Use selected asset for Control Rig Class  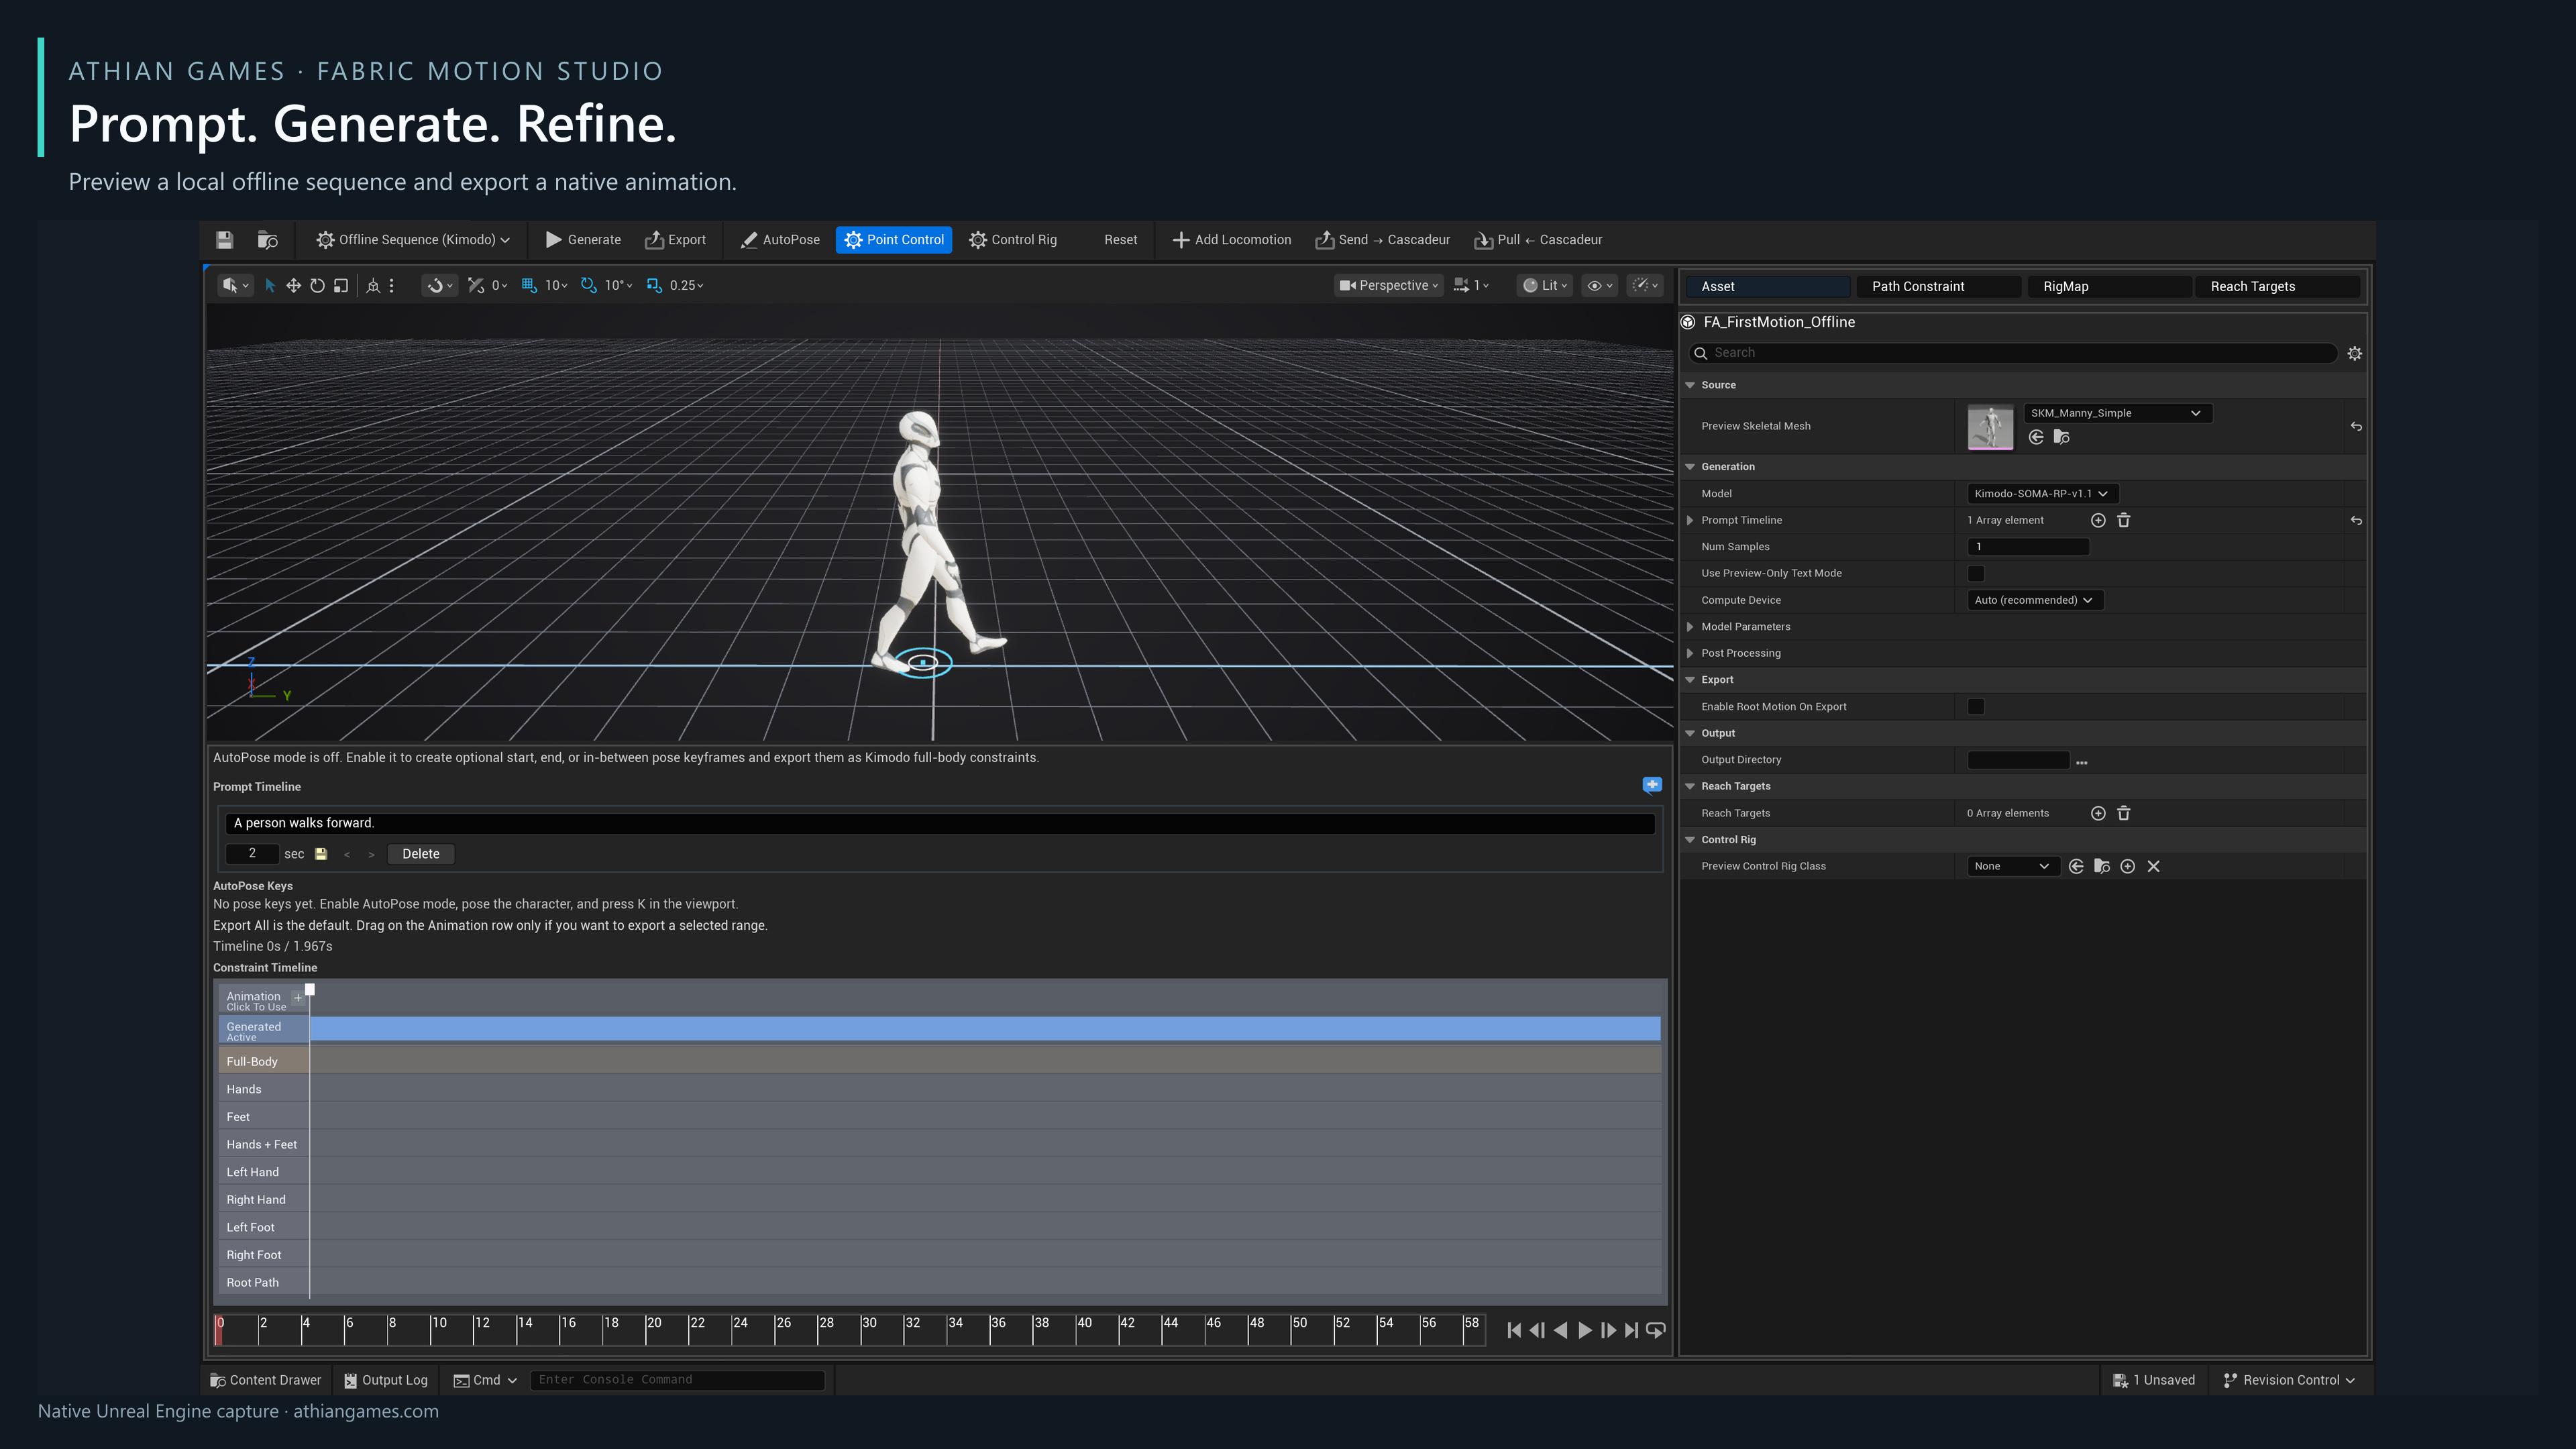coord(2076,866)
